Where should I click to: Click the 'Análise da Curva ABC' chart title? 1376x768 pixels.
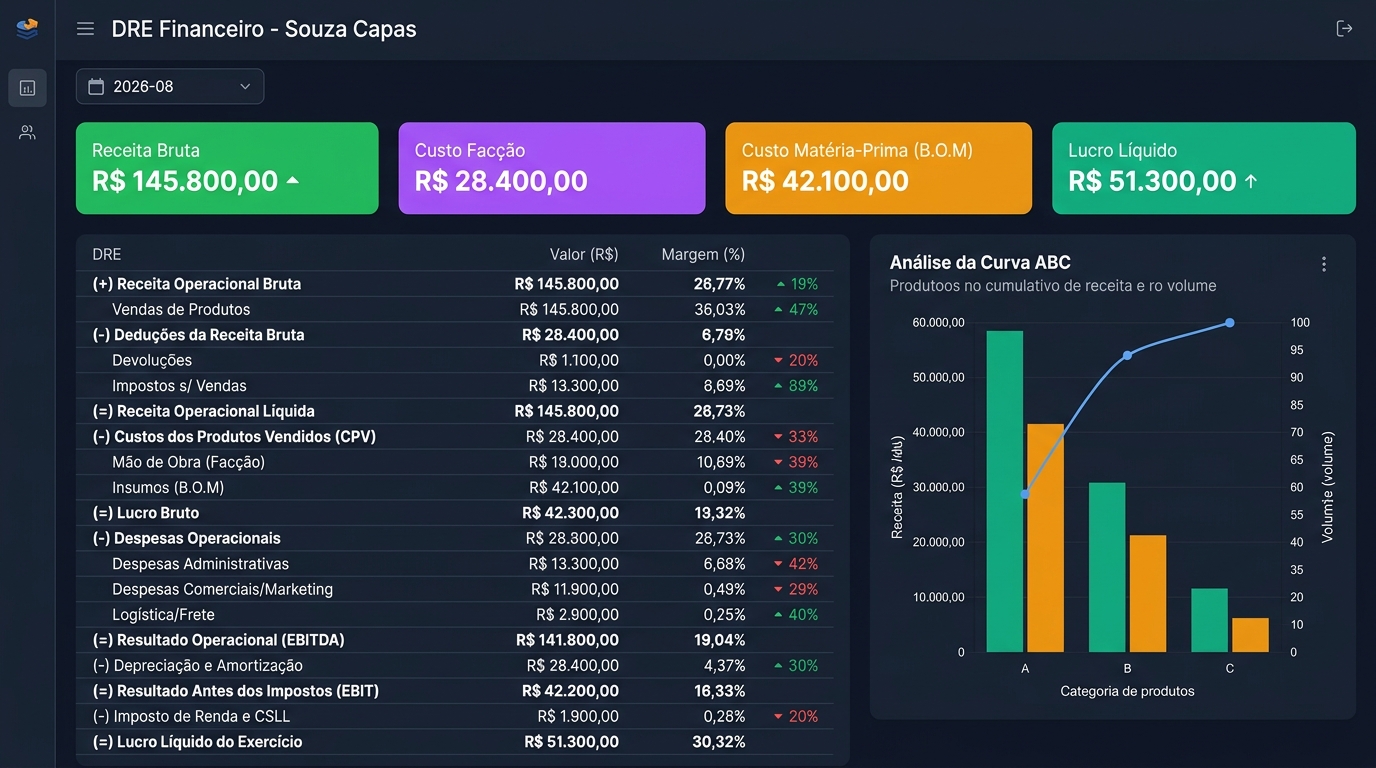[x=980, y=263]
